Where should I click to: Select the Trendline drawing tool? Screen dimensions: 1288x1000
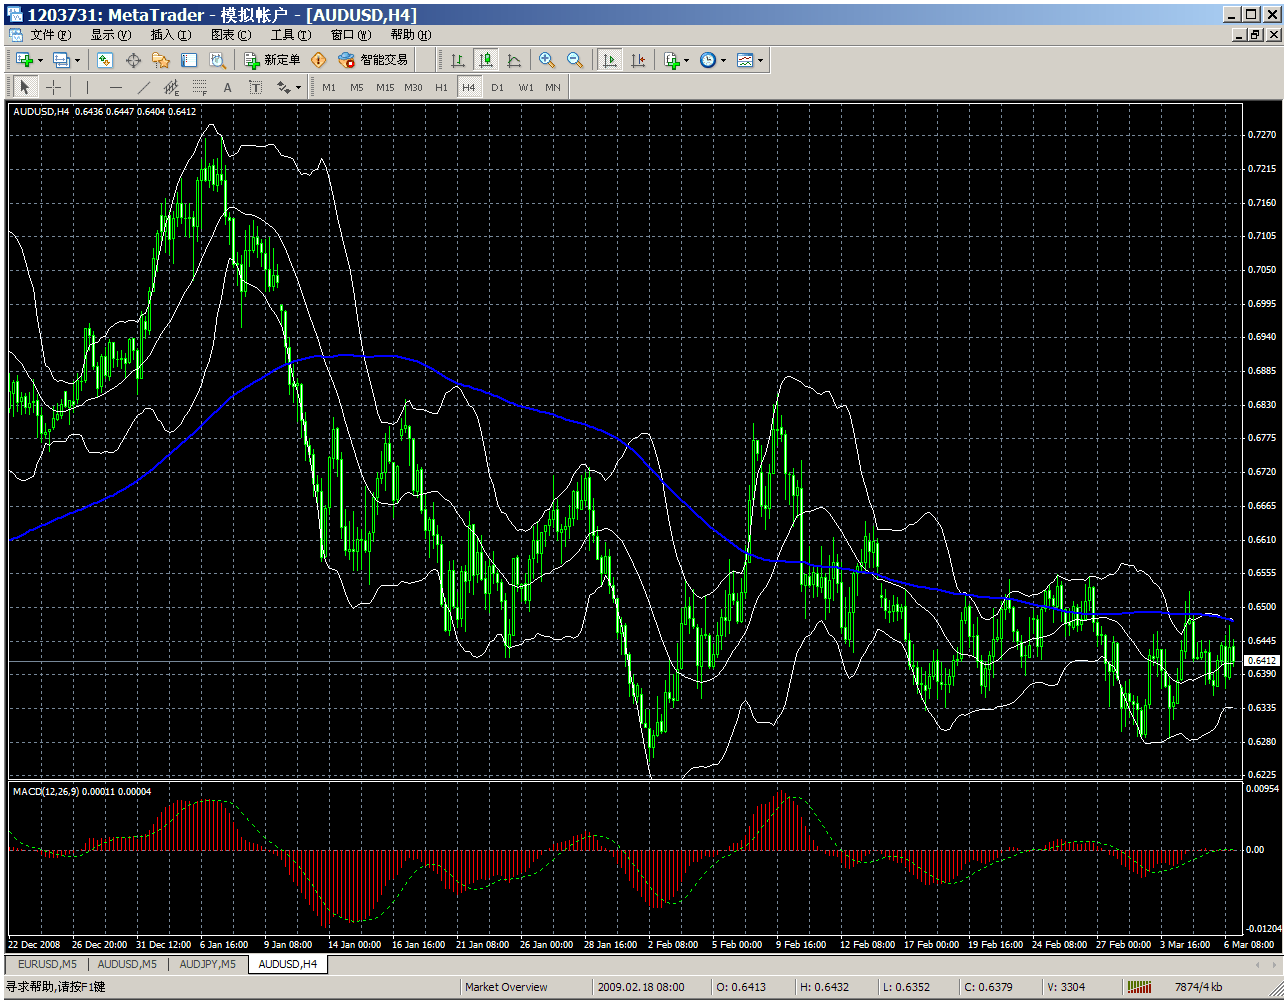tap(143, 87)
